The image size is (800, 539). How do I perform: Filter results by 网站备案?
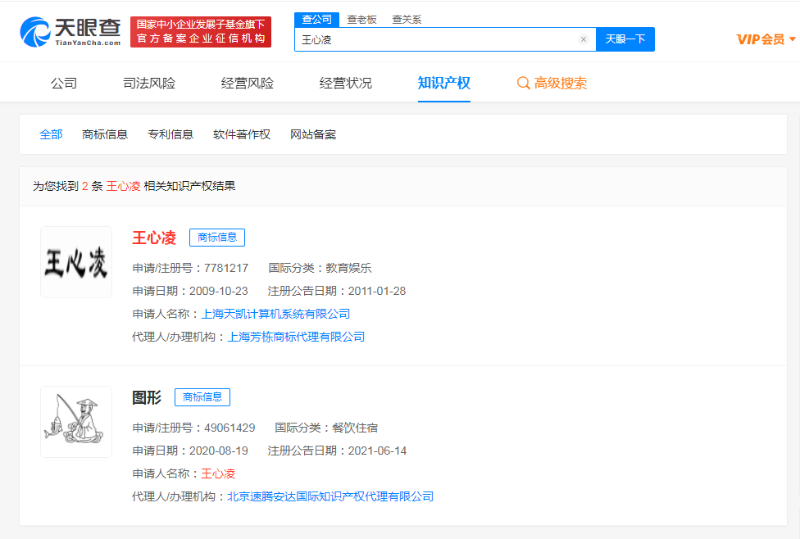pos(313,134)
